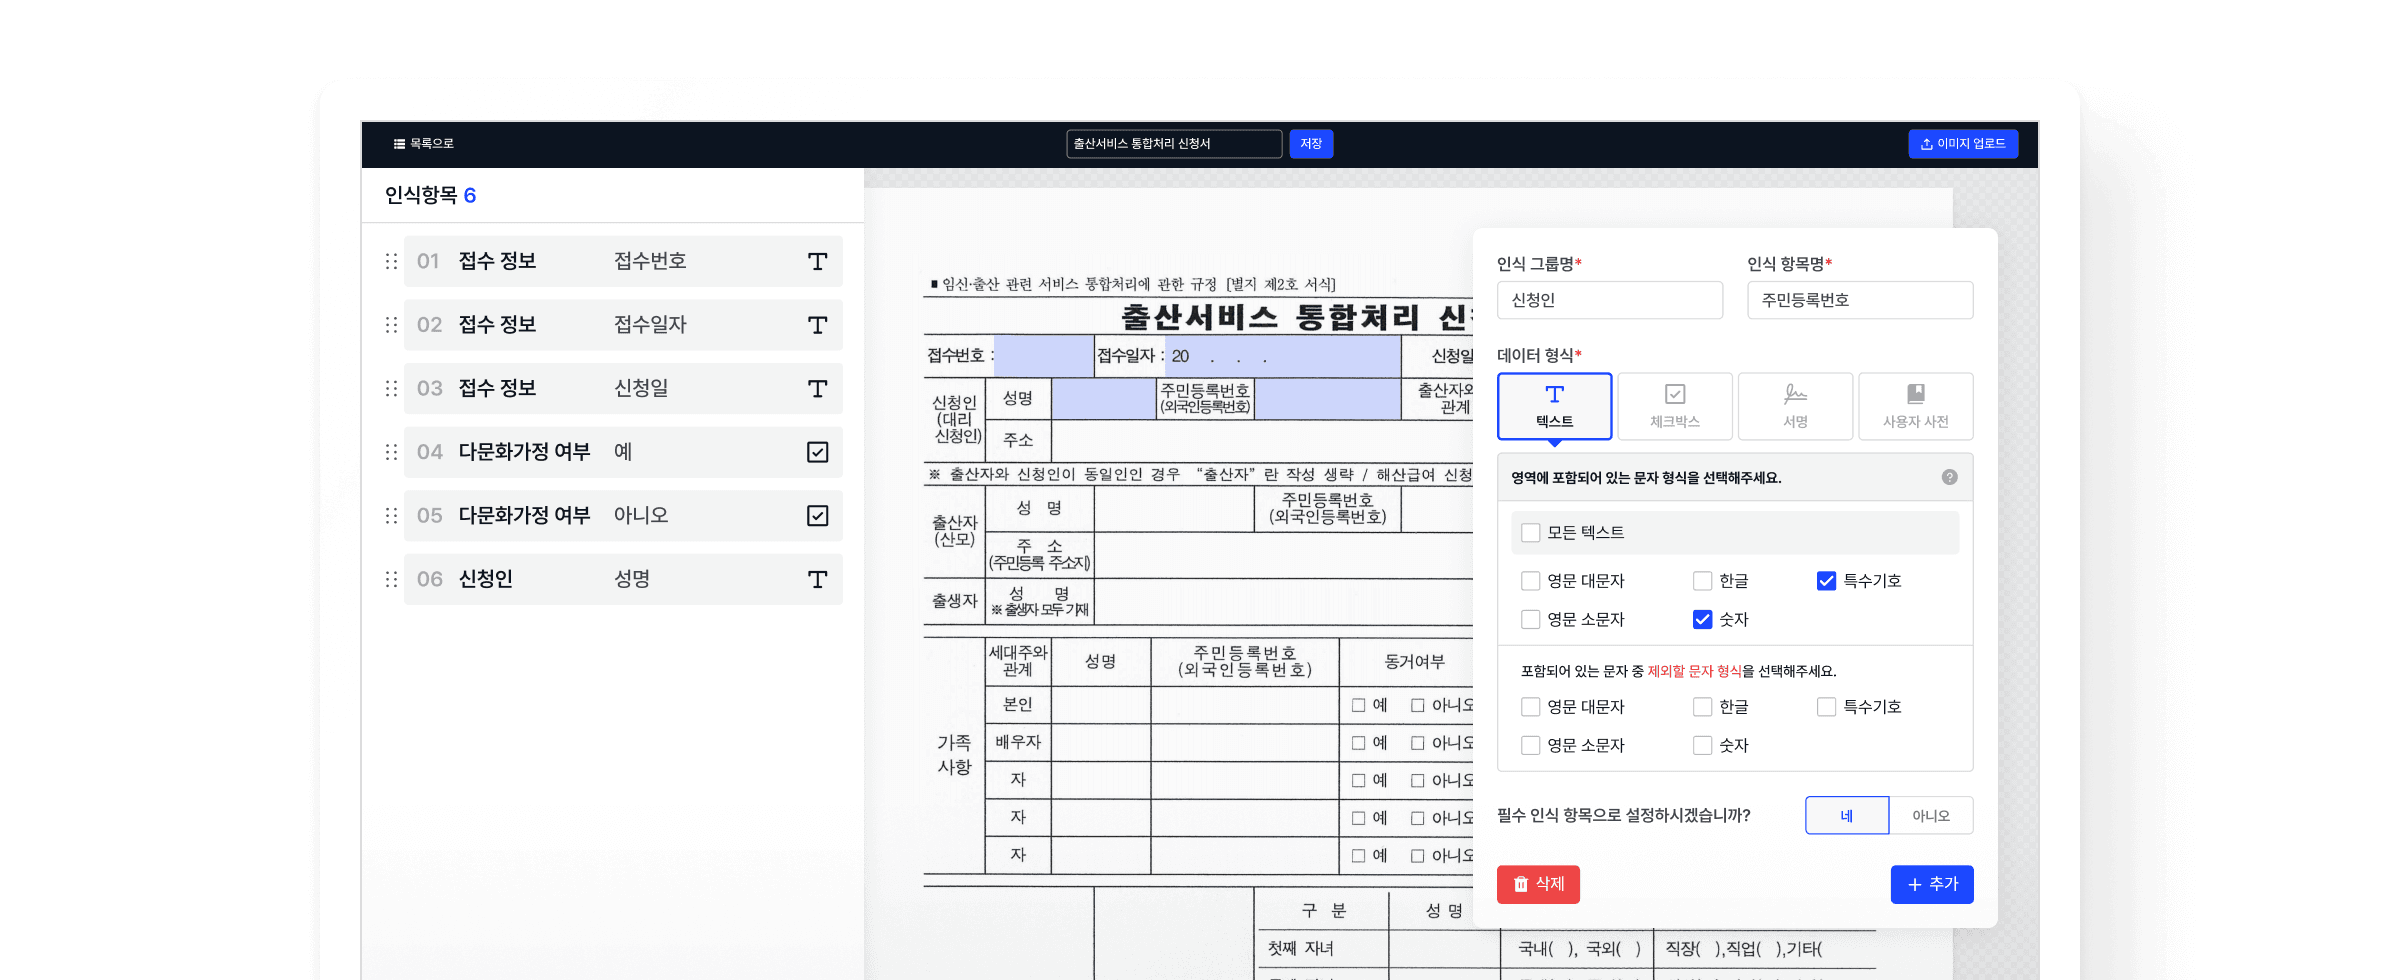This screenshot has width=2400, height=980.
Task: Select the 텍스트 data format tab
Action: pyautogui.click(x=1554, y=406)
